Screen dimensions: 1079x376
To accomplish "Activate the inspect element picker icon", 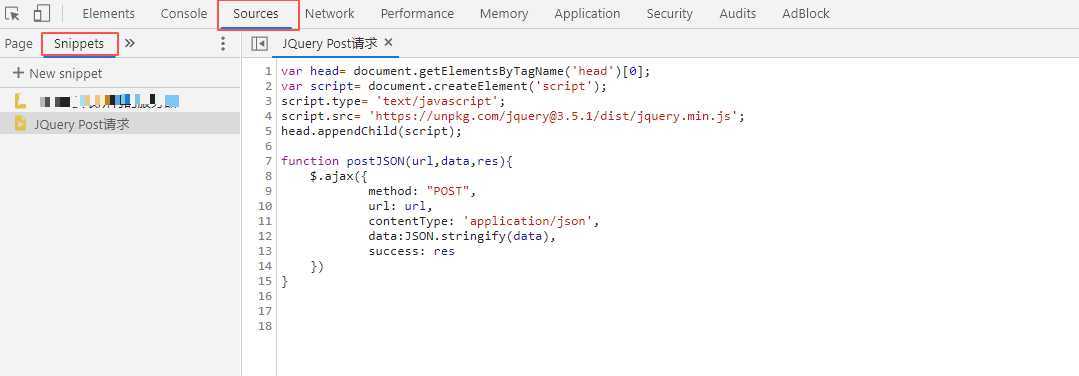I will (x=12, y=13).
